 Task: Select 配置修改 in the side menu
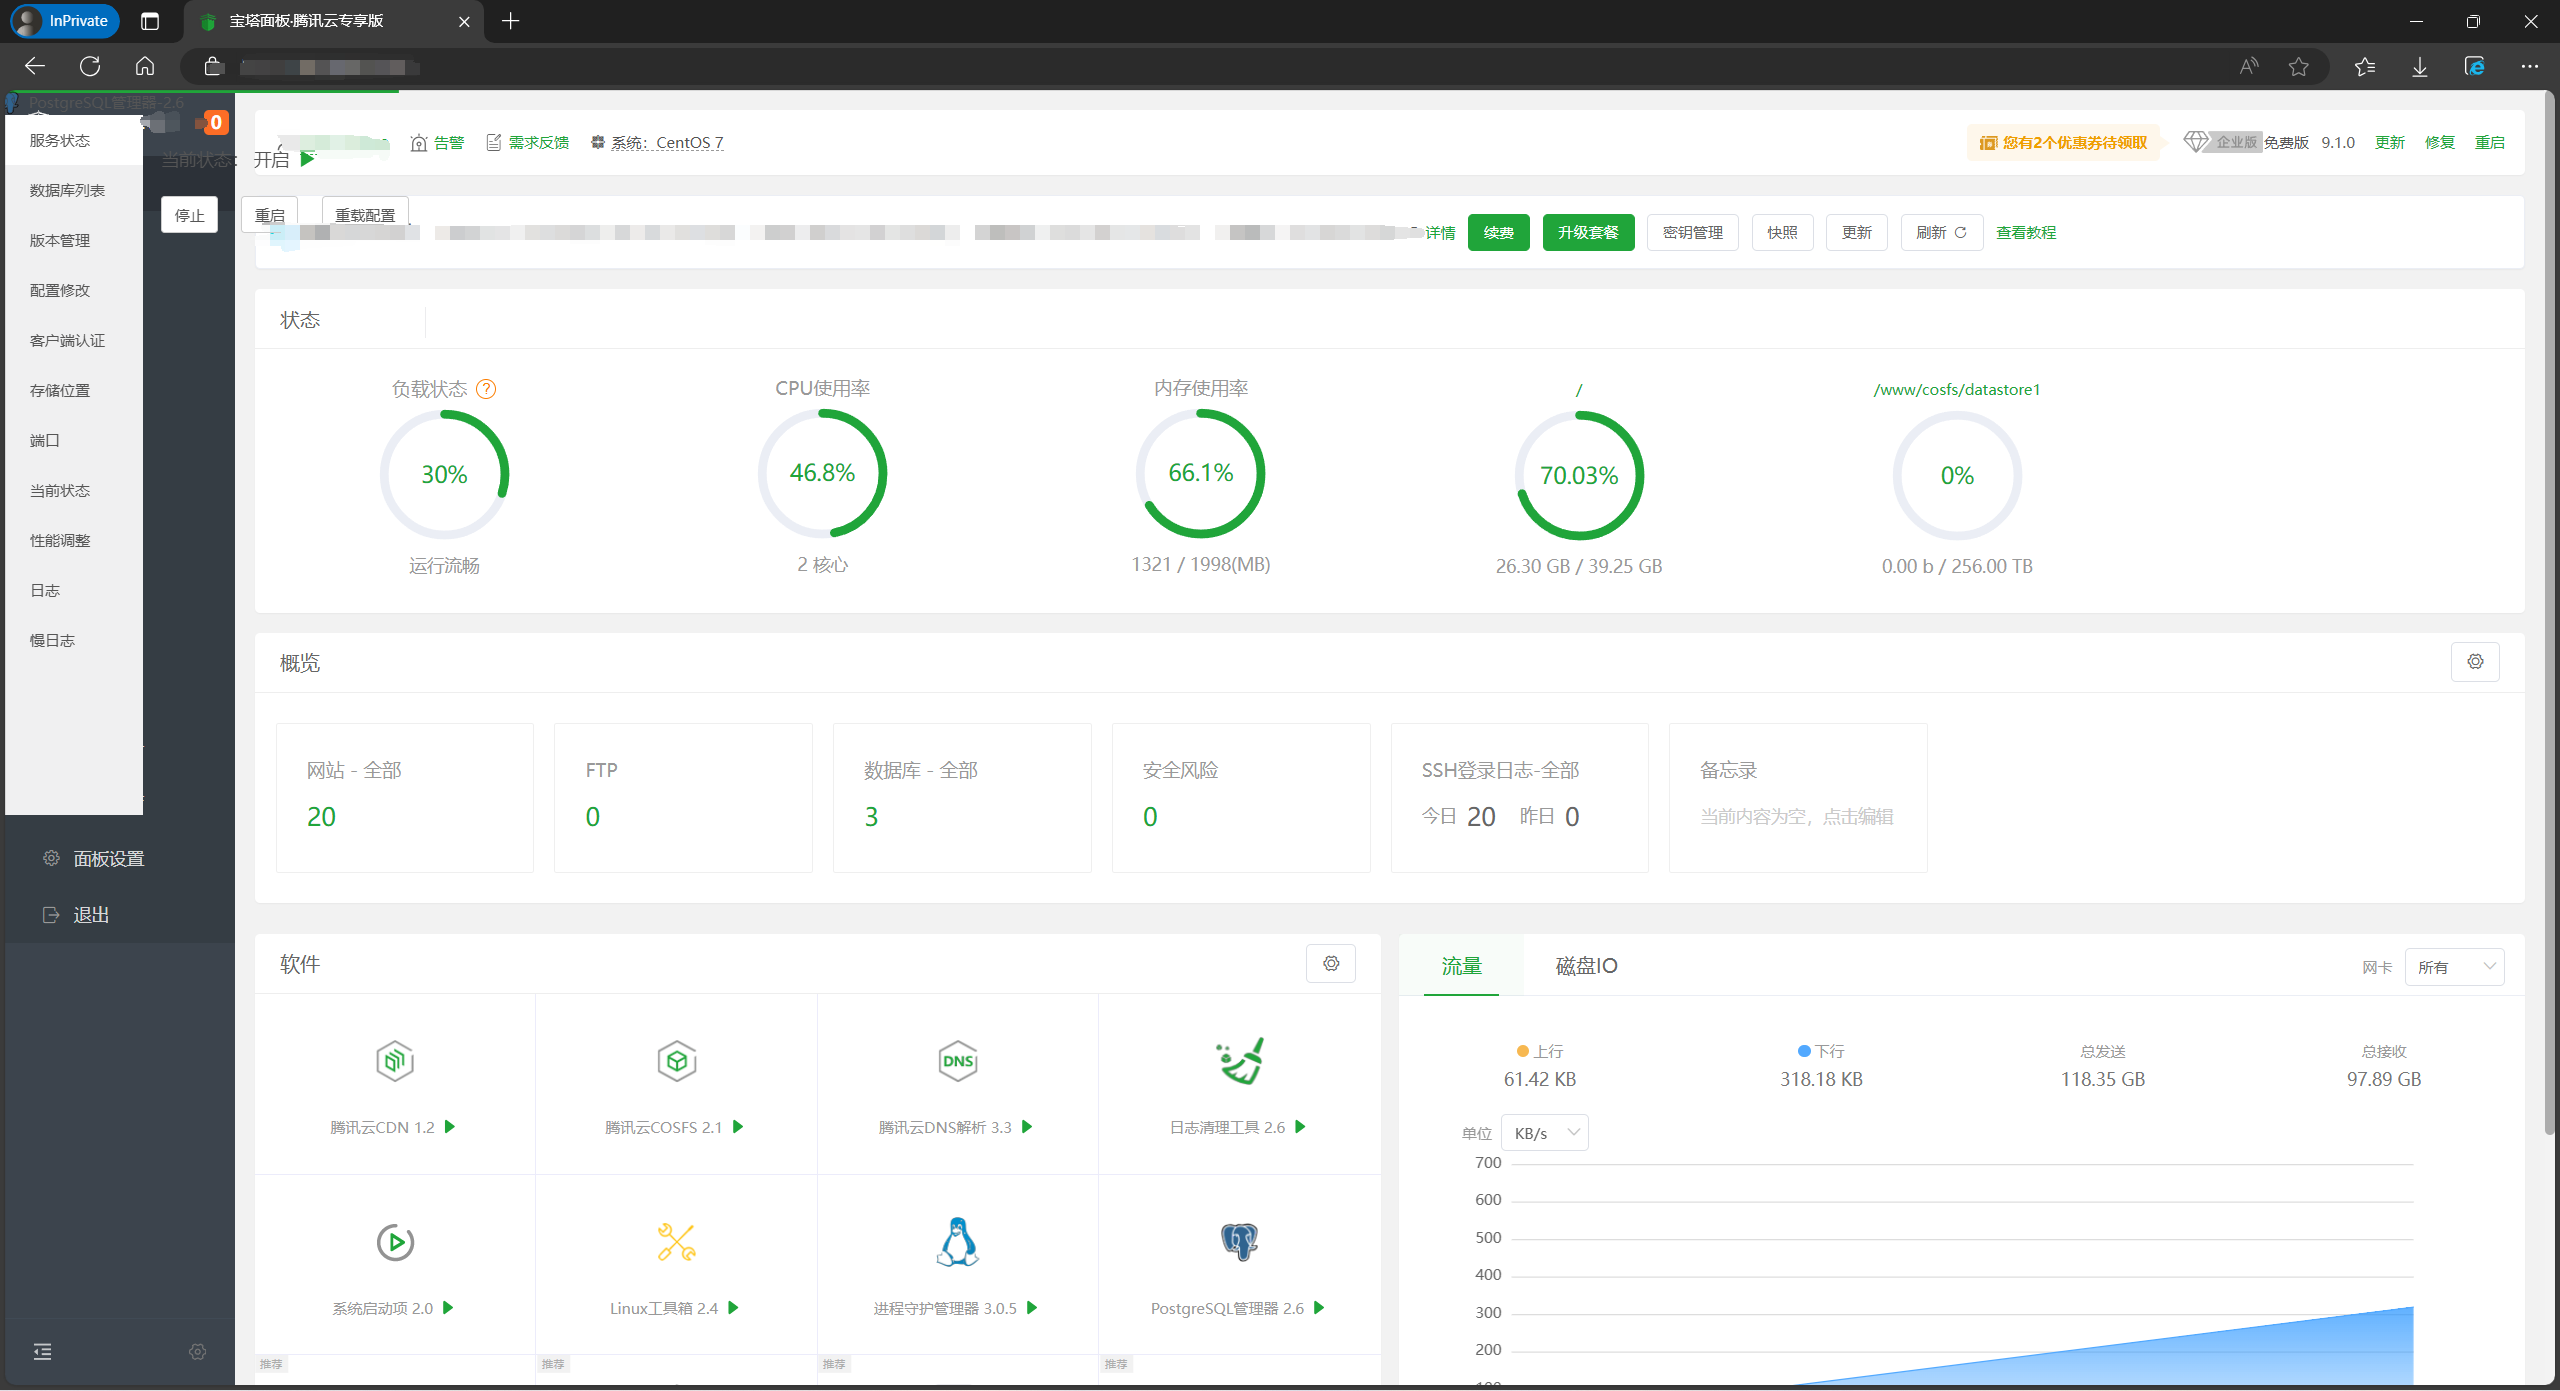74,290
